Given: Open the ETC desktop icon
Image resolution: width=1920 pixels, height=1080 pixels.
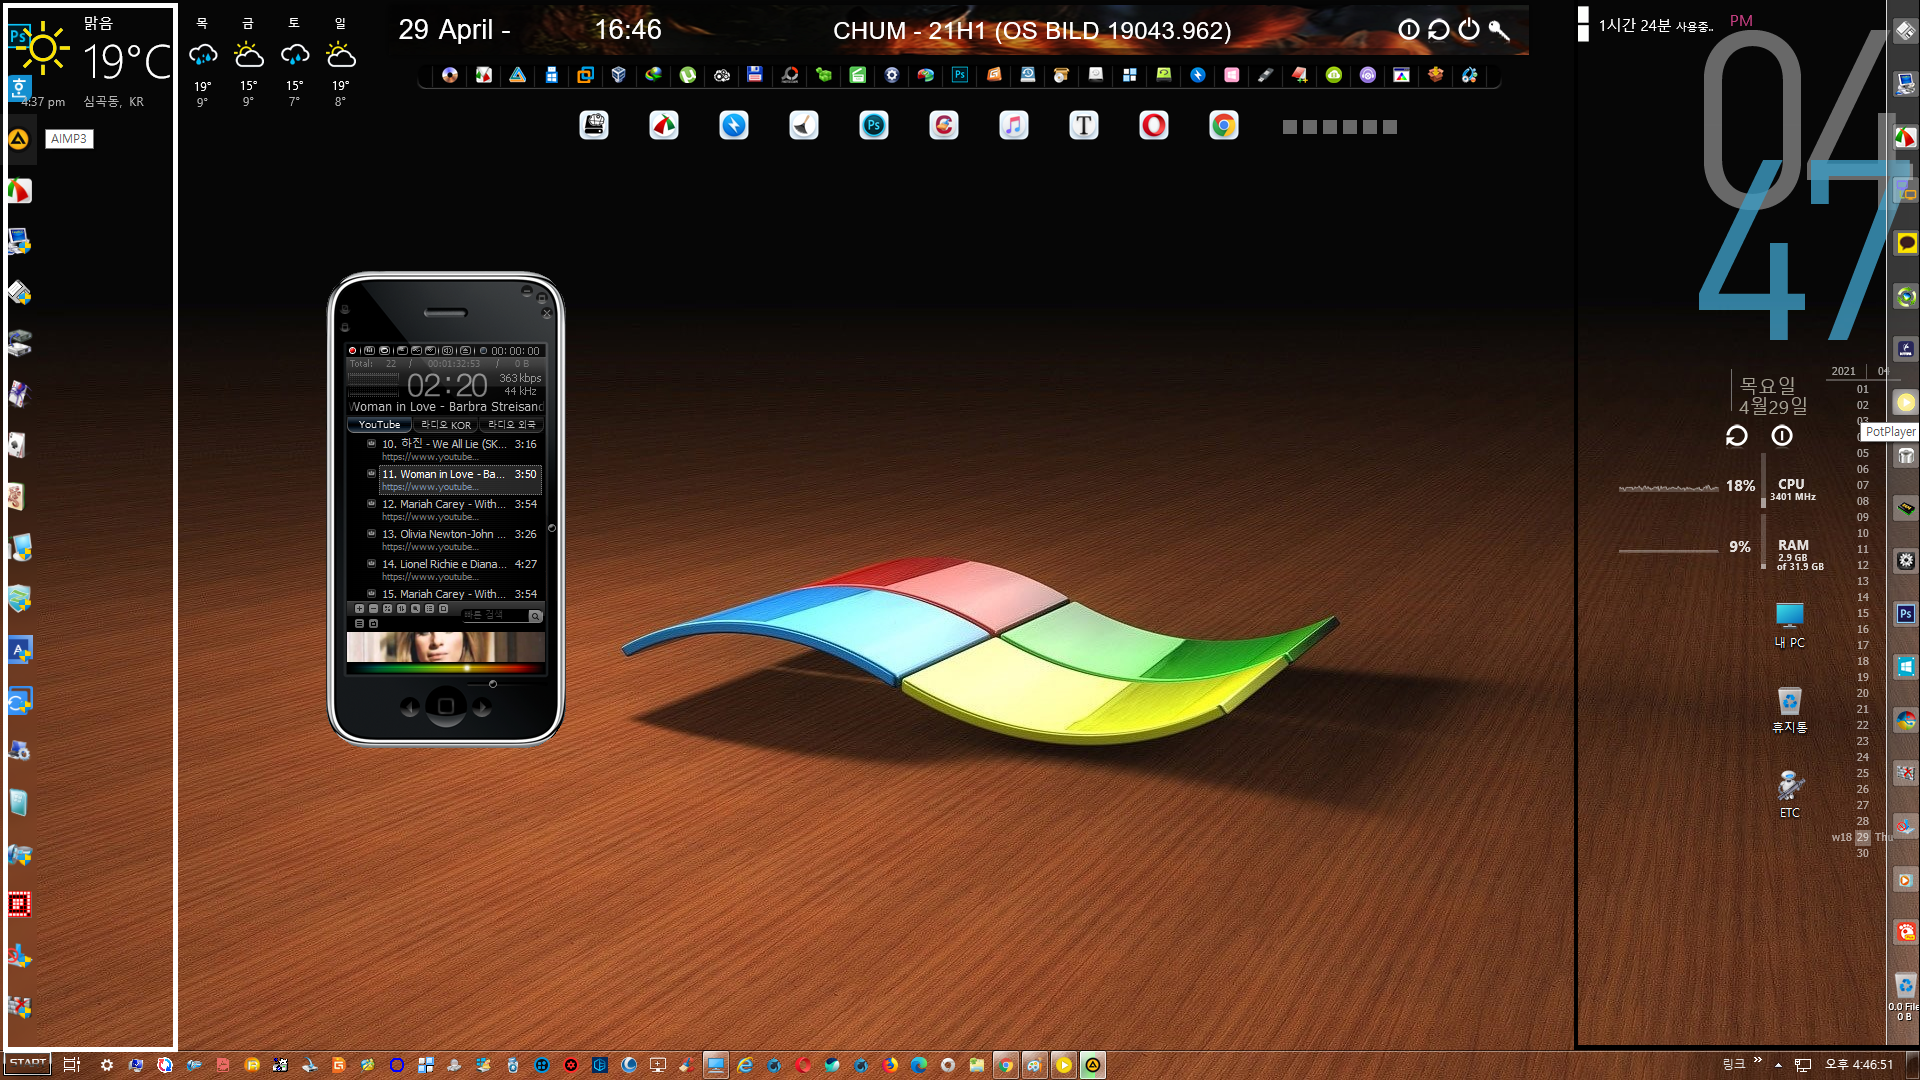Looking at the screenshot, I should [x=1790, y=795].
